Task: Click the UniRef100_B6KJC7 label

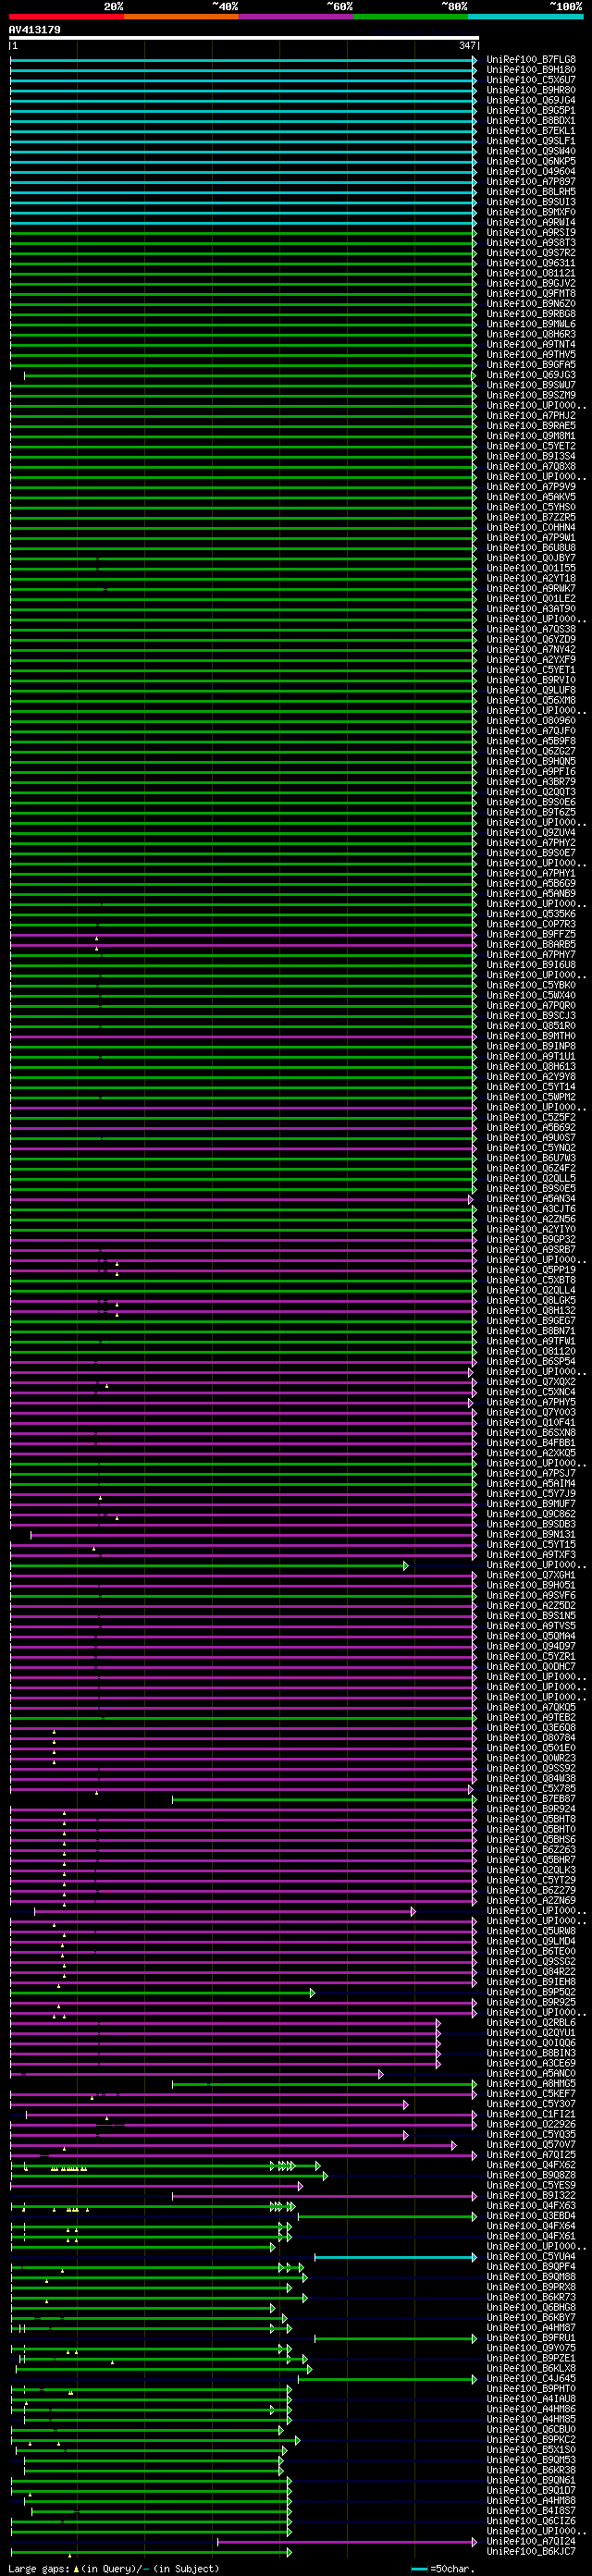Action: point(531,2551)
